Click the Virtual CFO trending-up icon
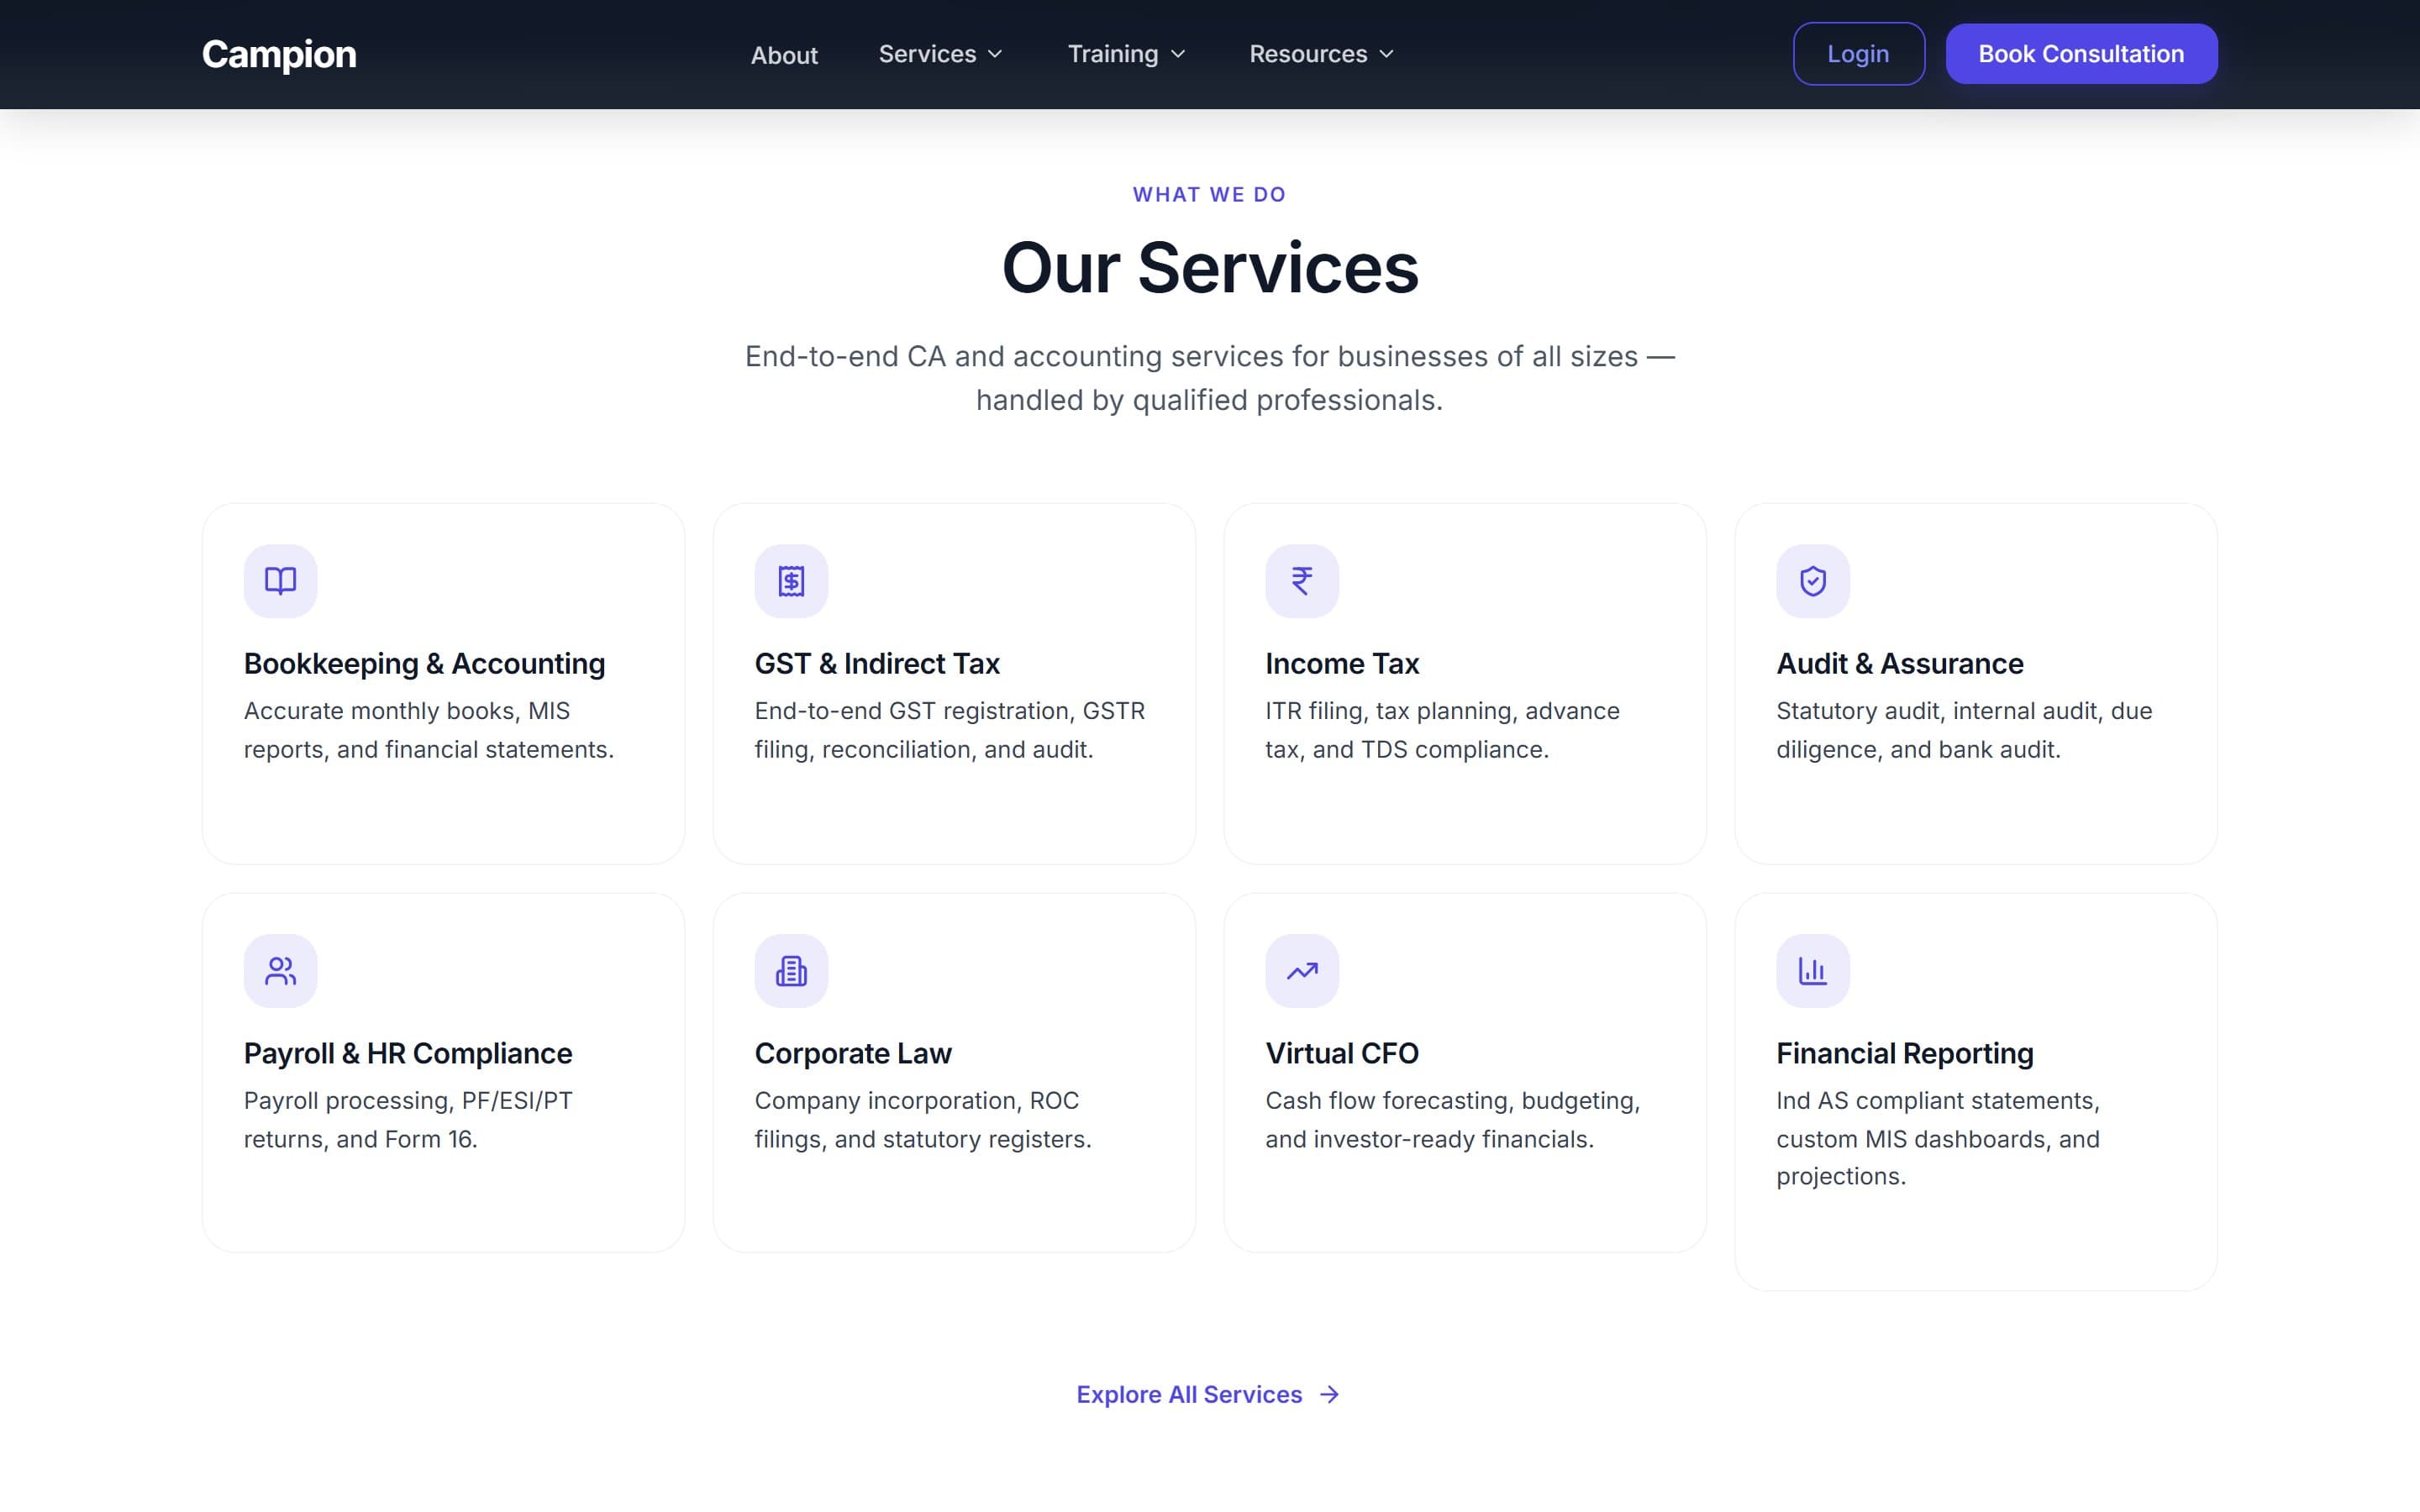The width and height of the screenshot is (2420, 1512). 1302,971
